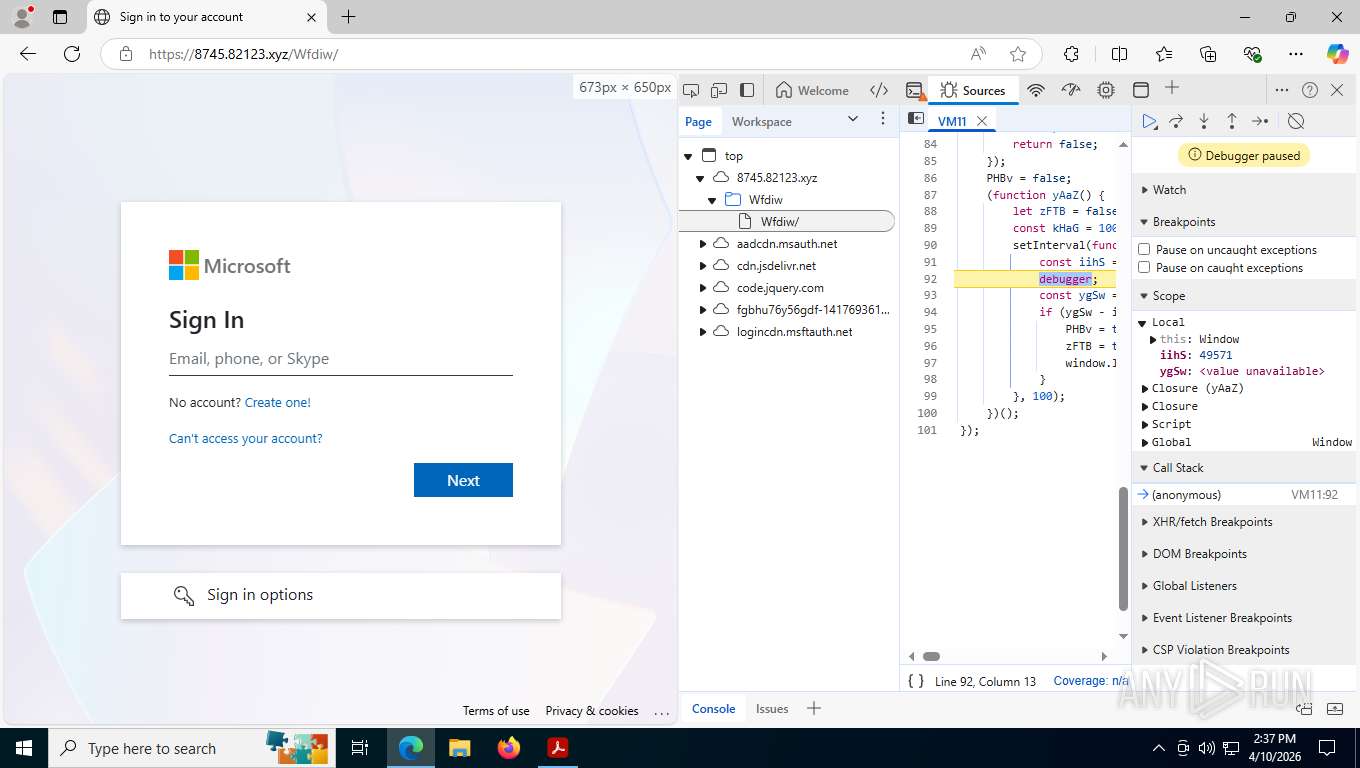
Task: Open Privacy & cookies link
Action: pyautogui.click(x=592, y=711)
